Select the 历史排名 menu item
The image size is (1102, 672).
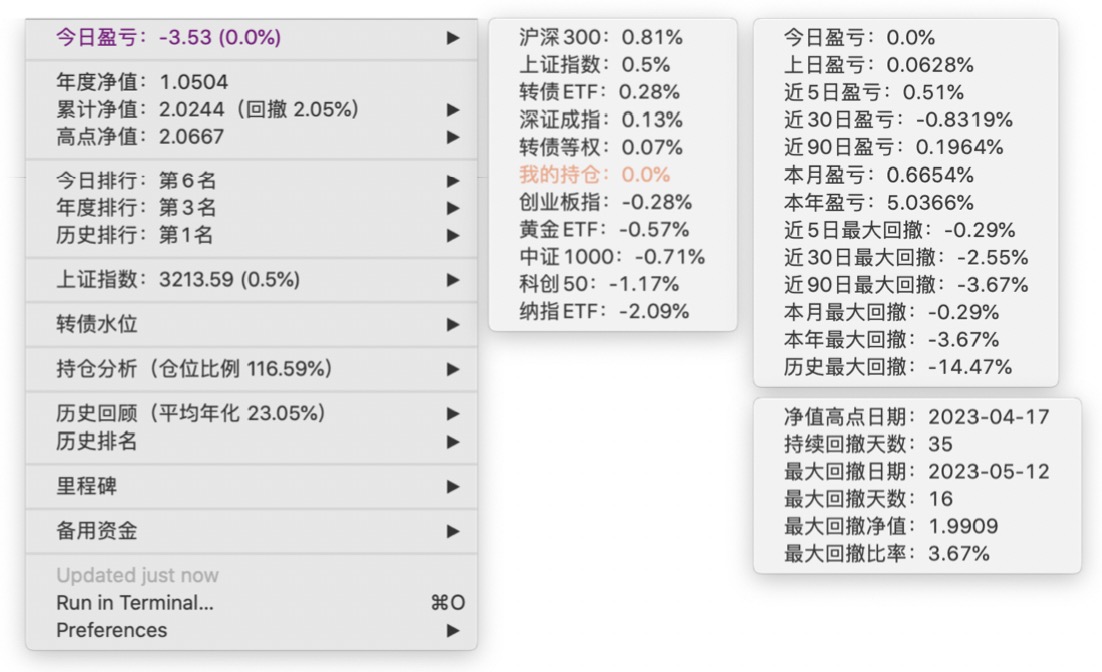tap(97, 441)
